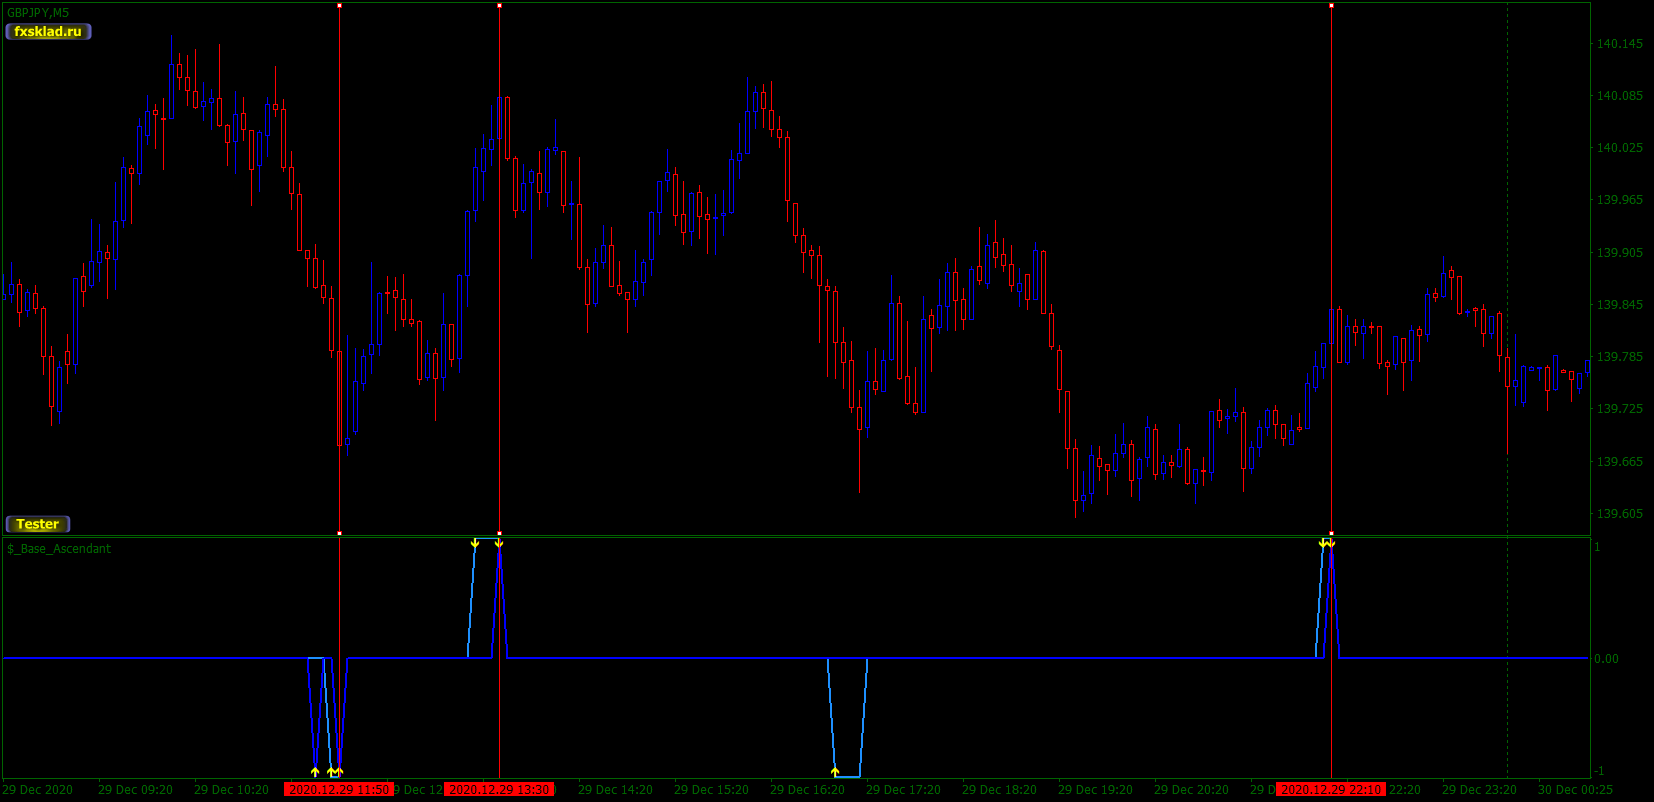Click the $_Base_Ascendant indicator label

(x=59, y=549)
